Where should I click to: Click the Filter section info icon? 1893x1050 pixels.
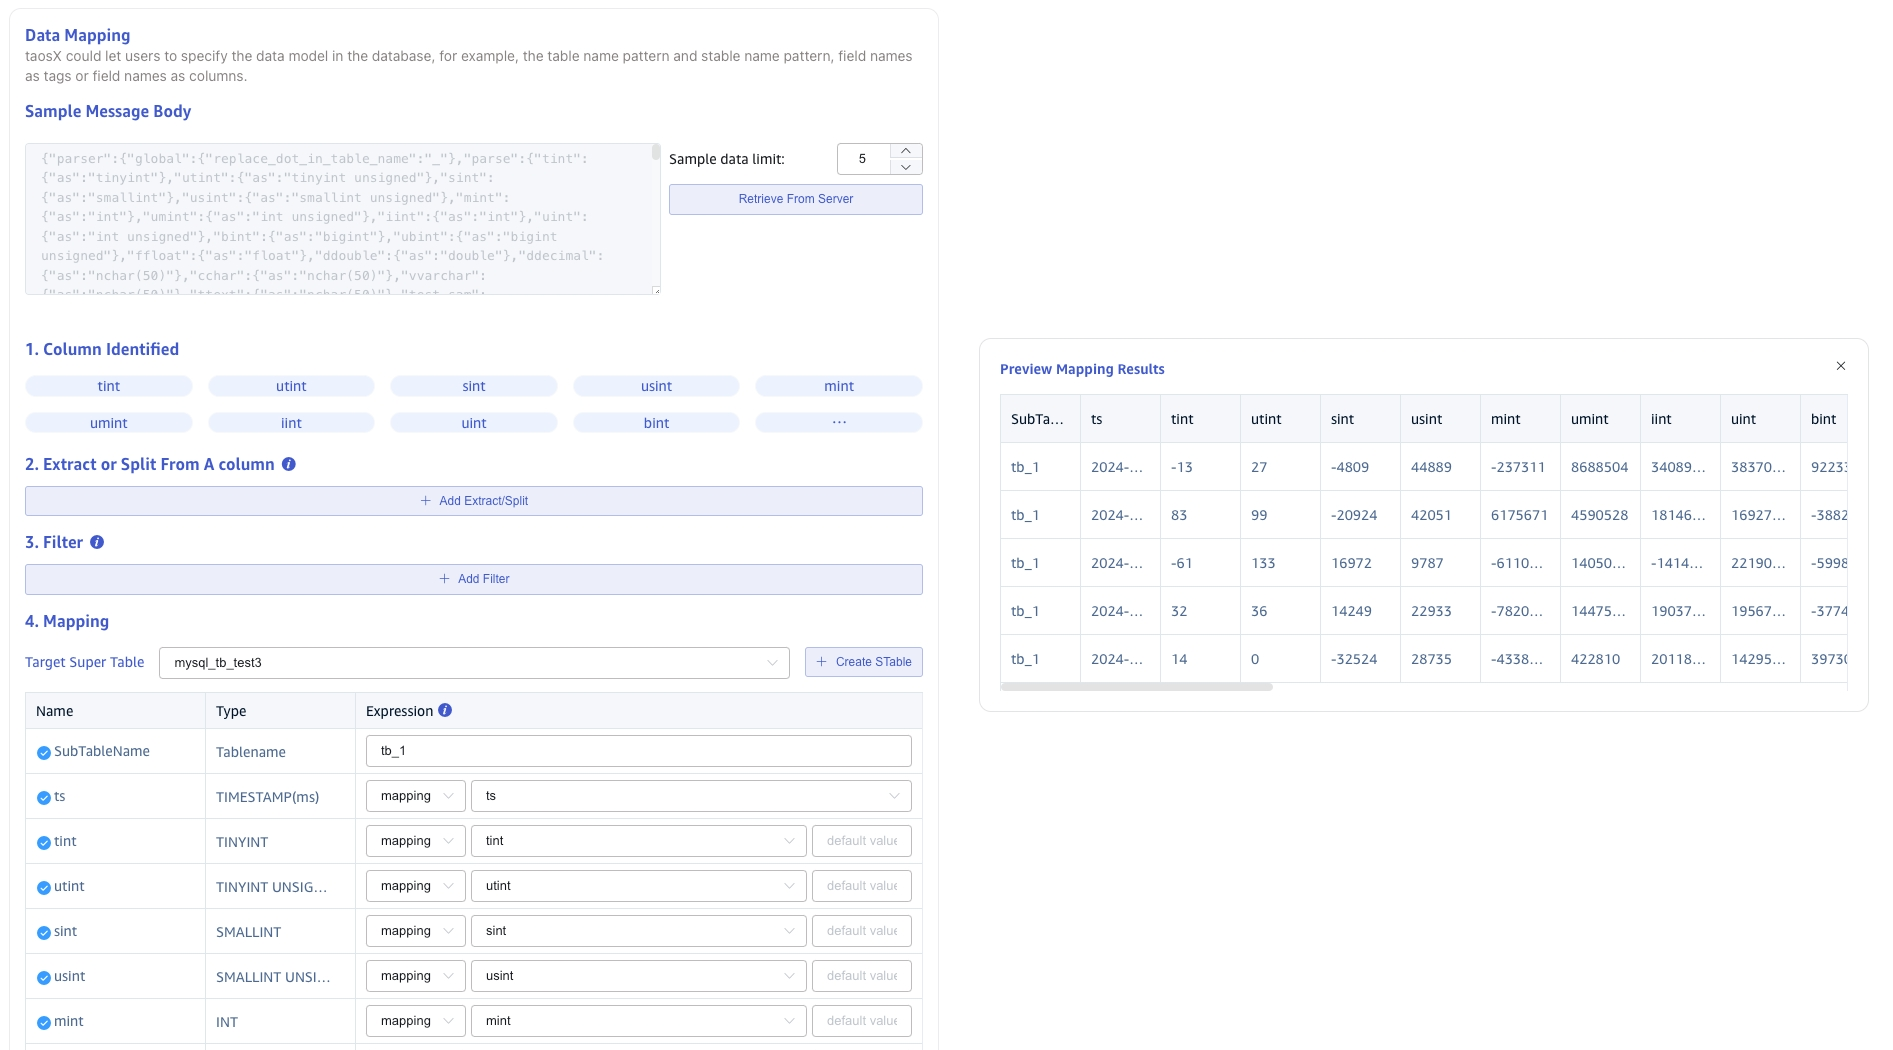coord(97,542)
